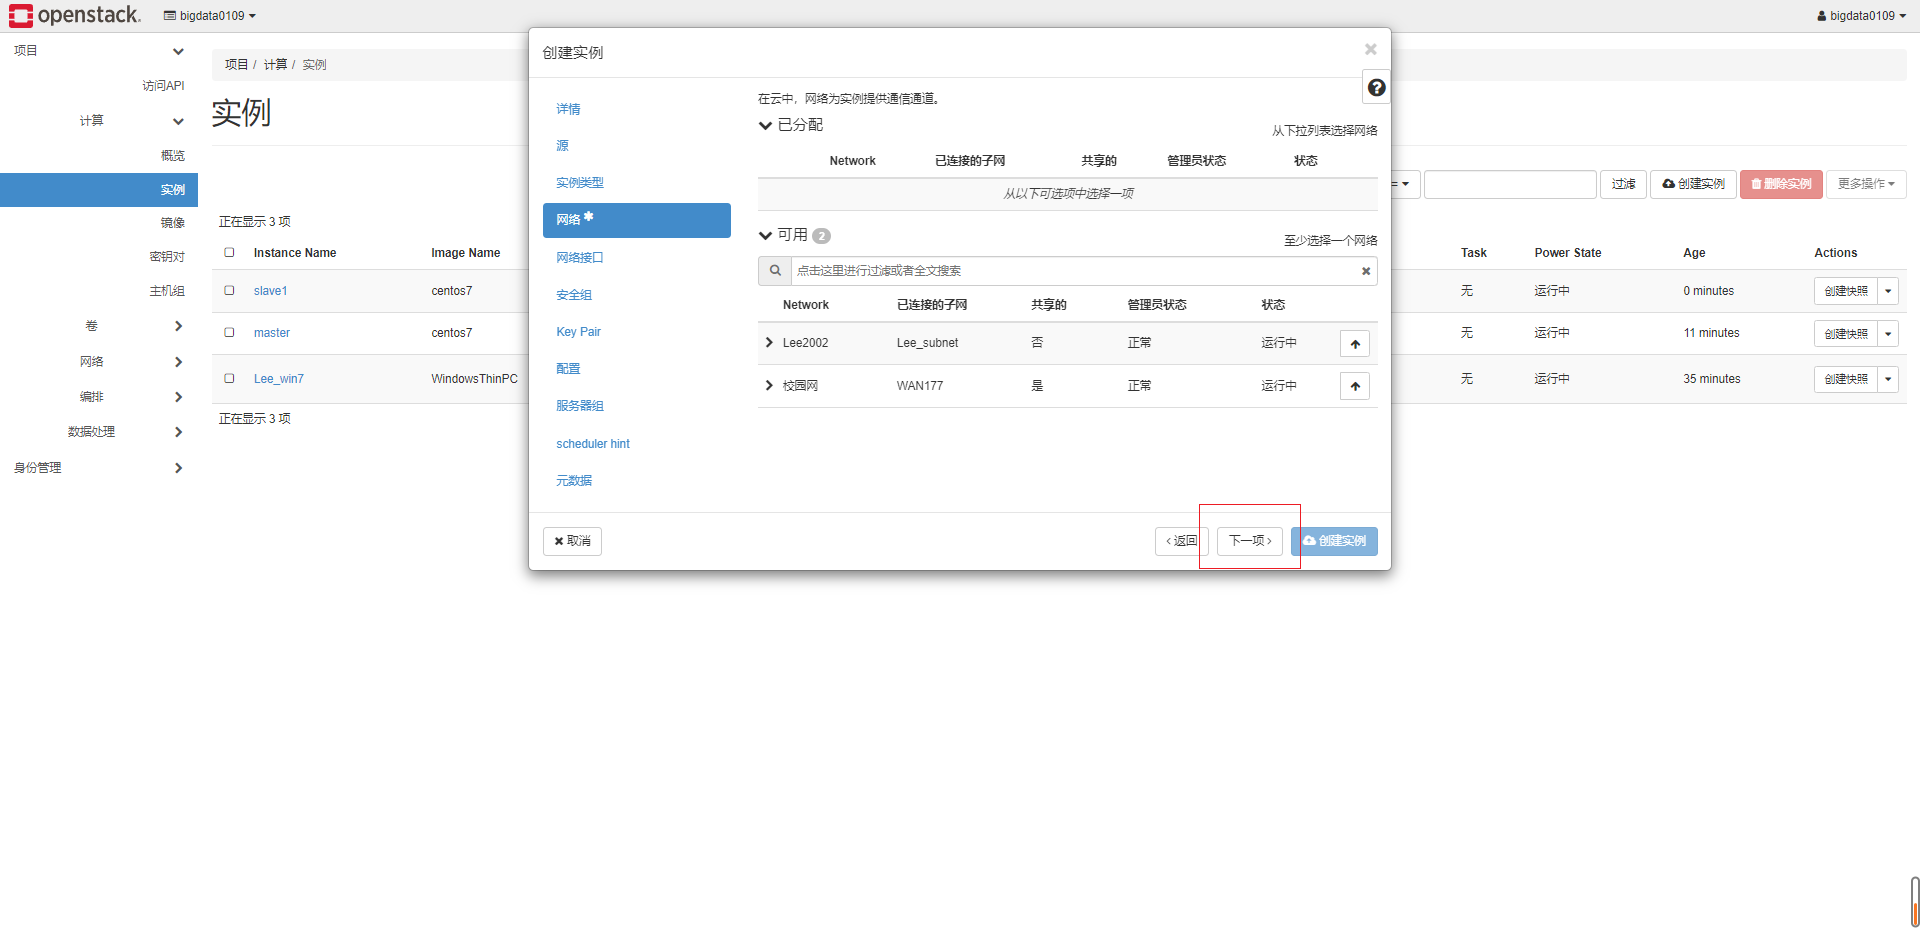Click the 过滤 button on instances page

(x=1623, y=184)
